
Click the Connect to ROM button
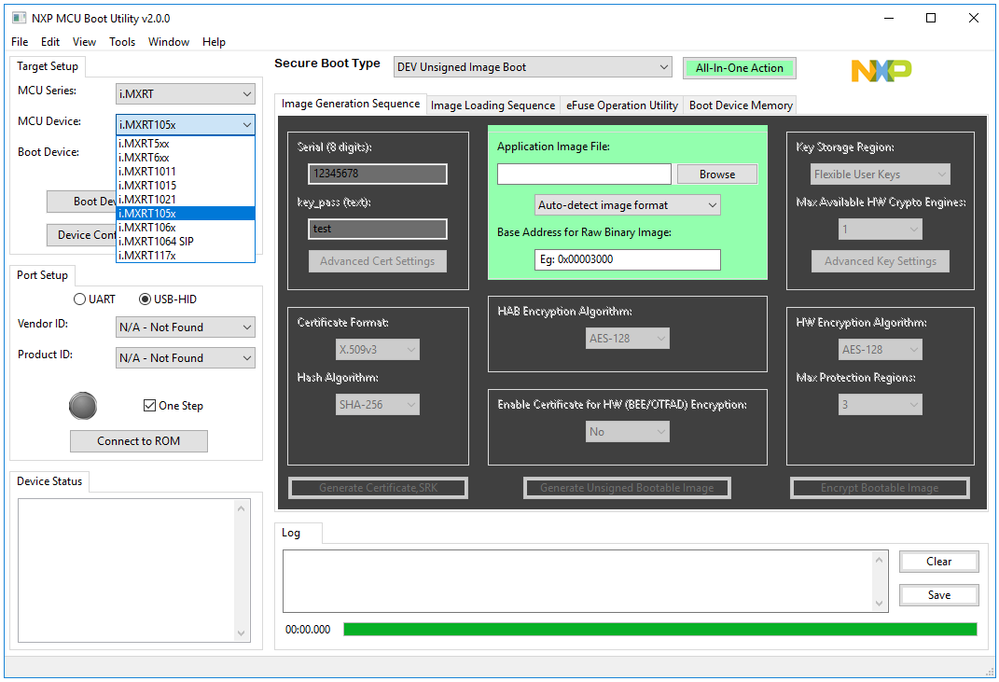pyautogui.click(x=139, y=441)
